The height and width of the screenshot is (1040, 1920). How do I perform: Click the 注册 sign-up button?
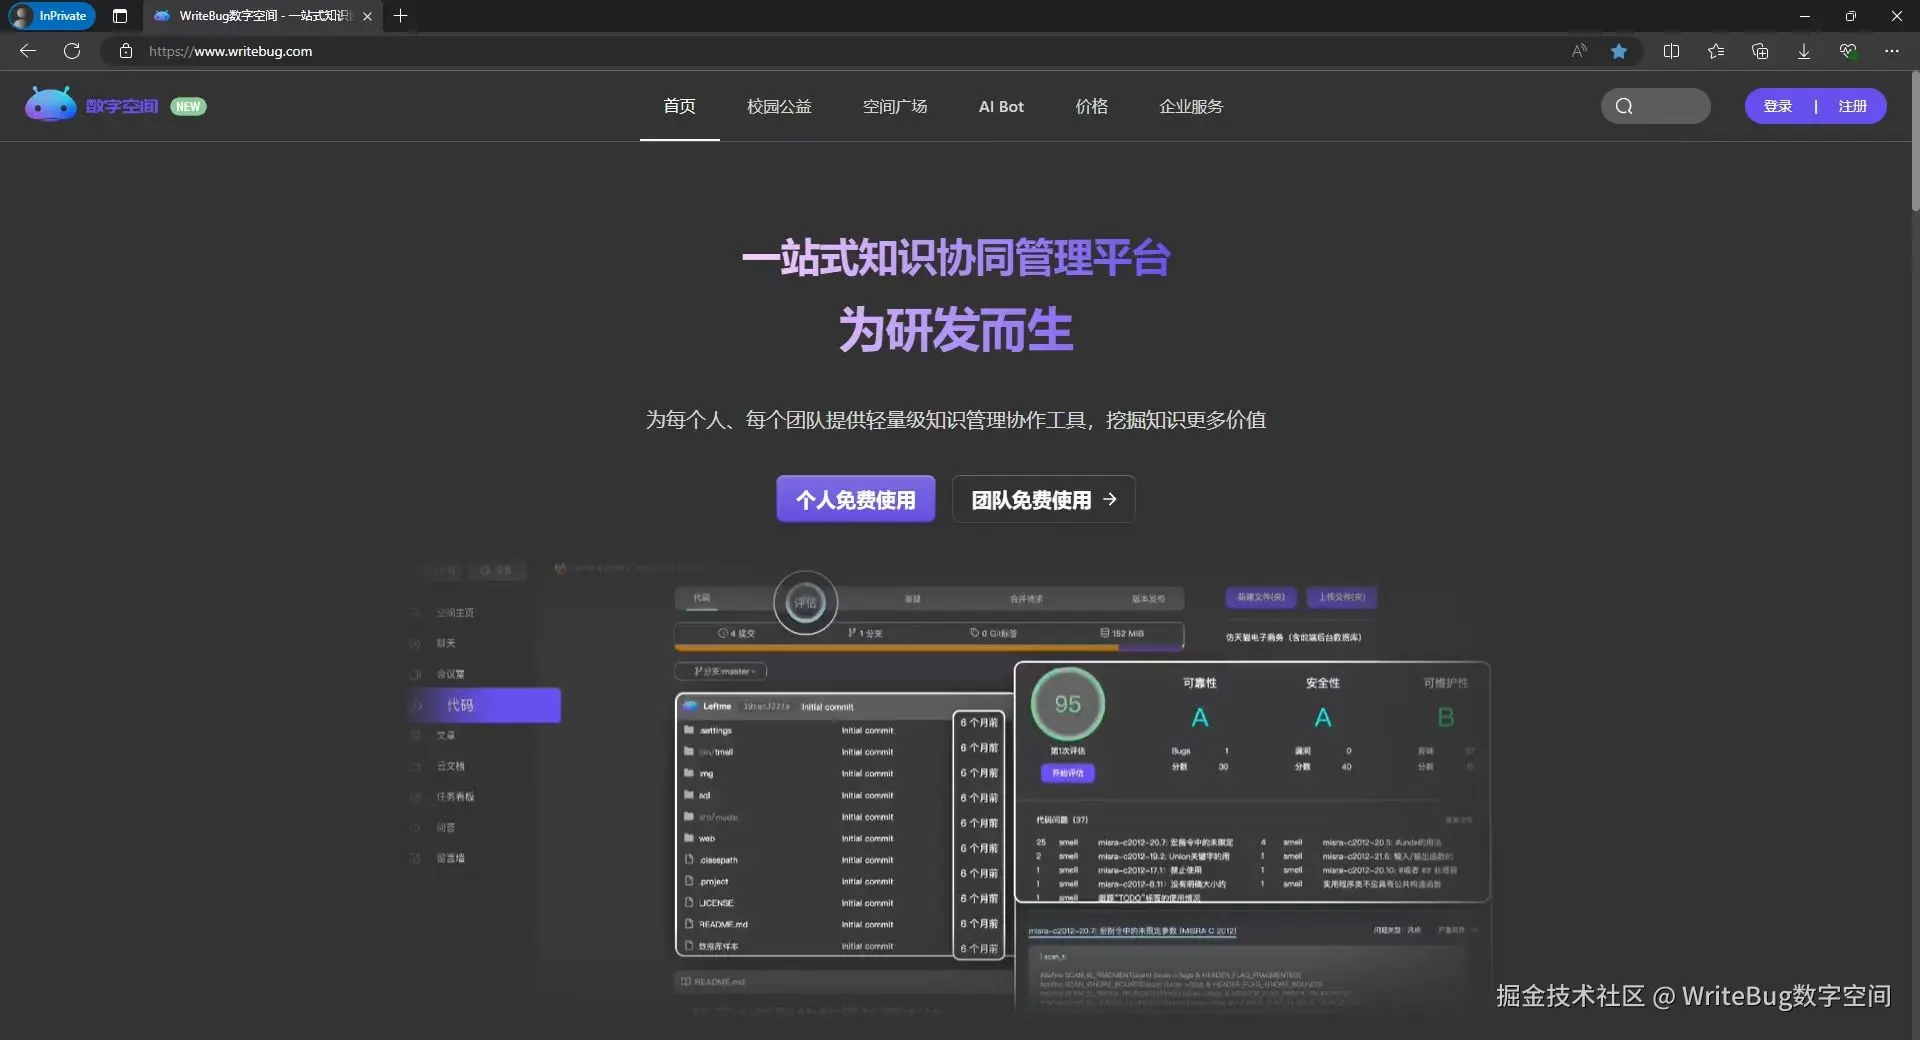1853,105
